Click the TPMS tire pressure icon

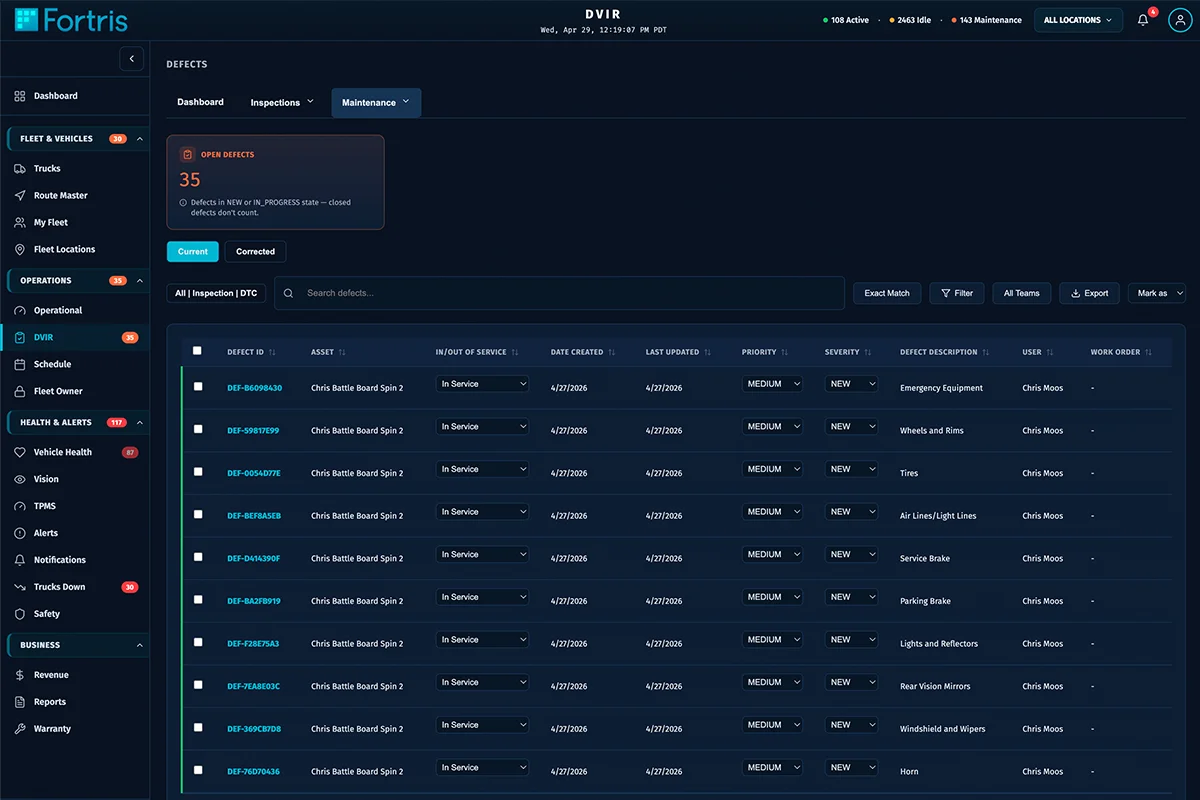tap(20, 507)
